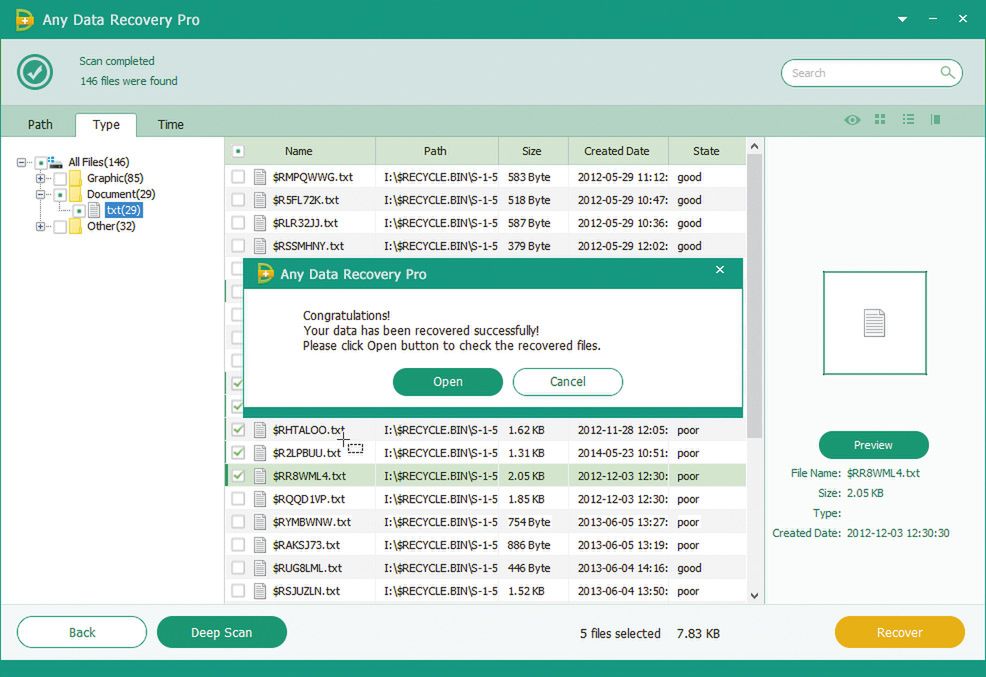Expand the Graphic(85) tree node
Screen dimensions: 986x677
(41, 178)
